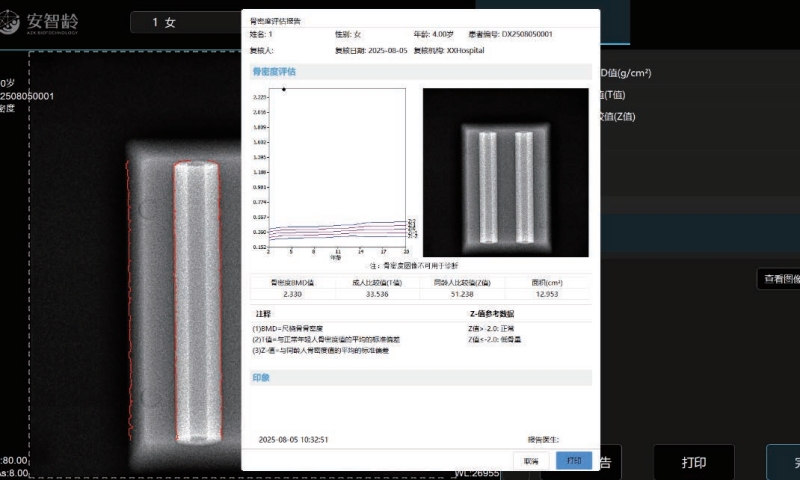Click the X-ray thumbnail inside the report

(x=506, y=172)
